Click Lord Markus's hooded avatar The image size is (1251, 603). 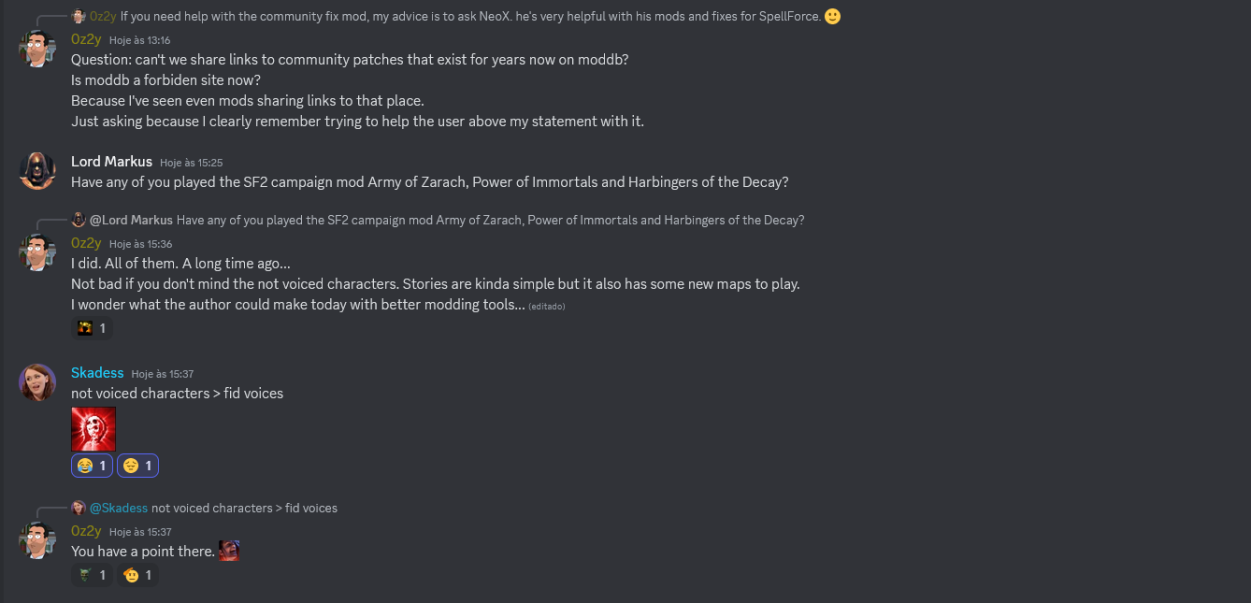(x=37, y=171)
